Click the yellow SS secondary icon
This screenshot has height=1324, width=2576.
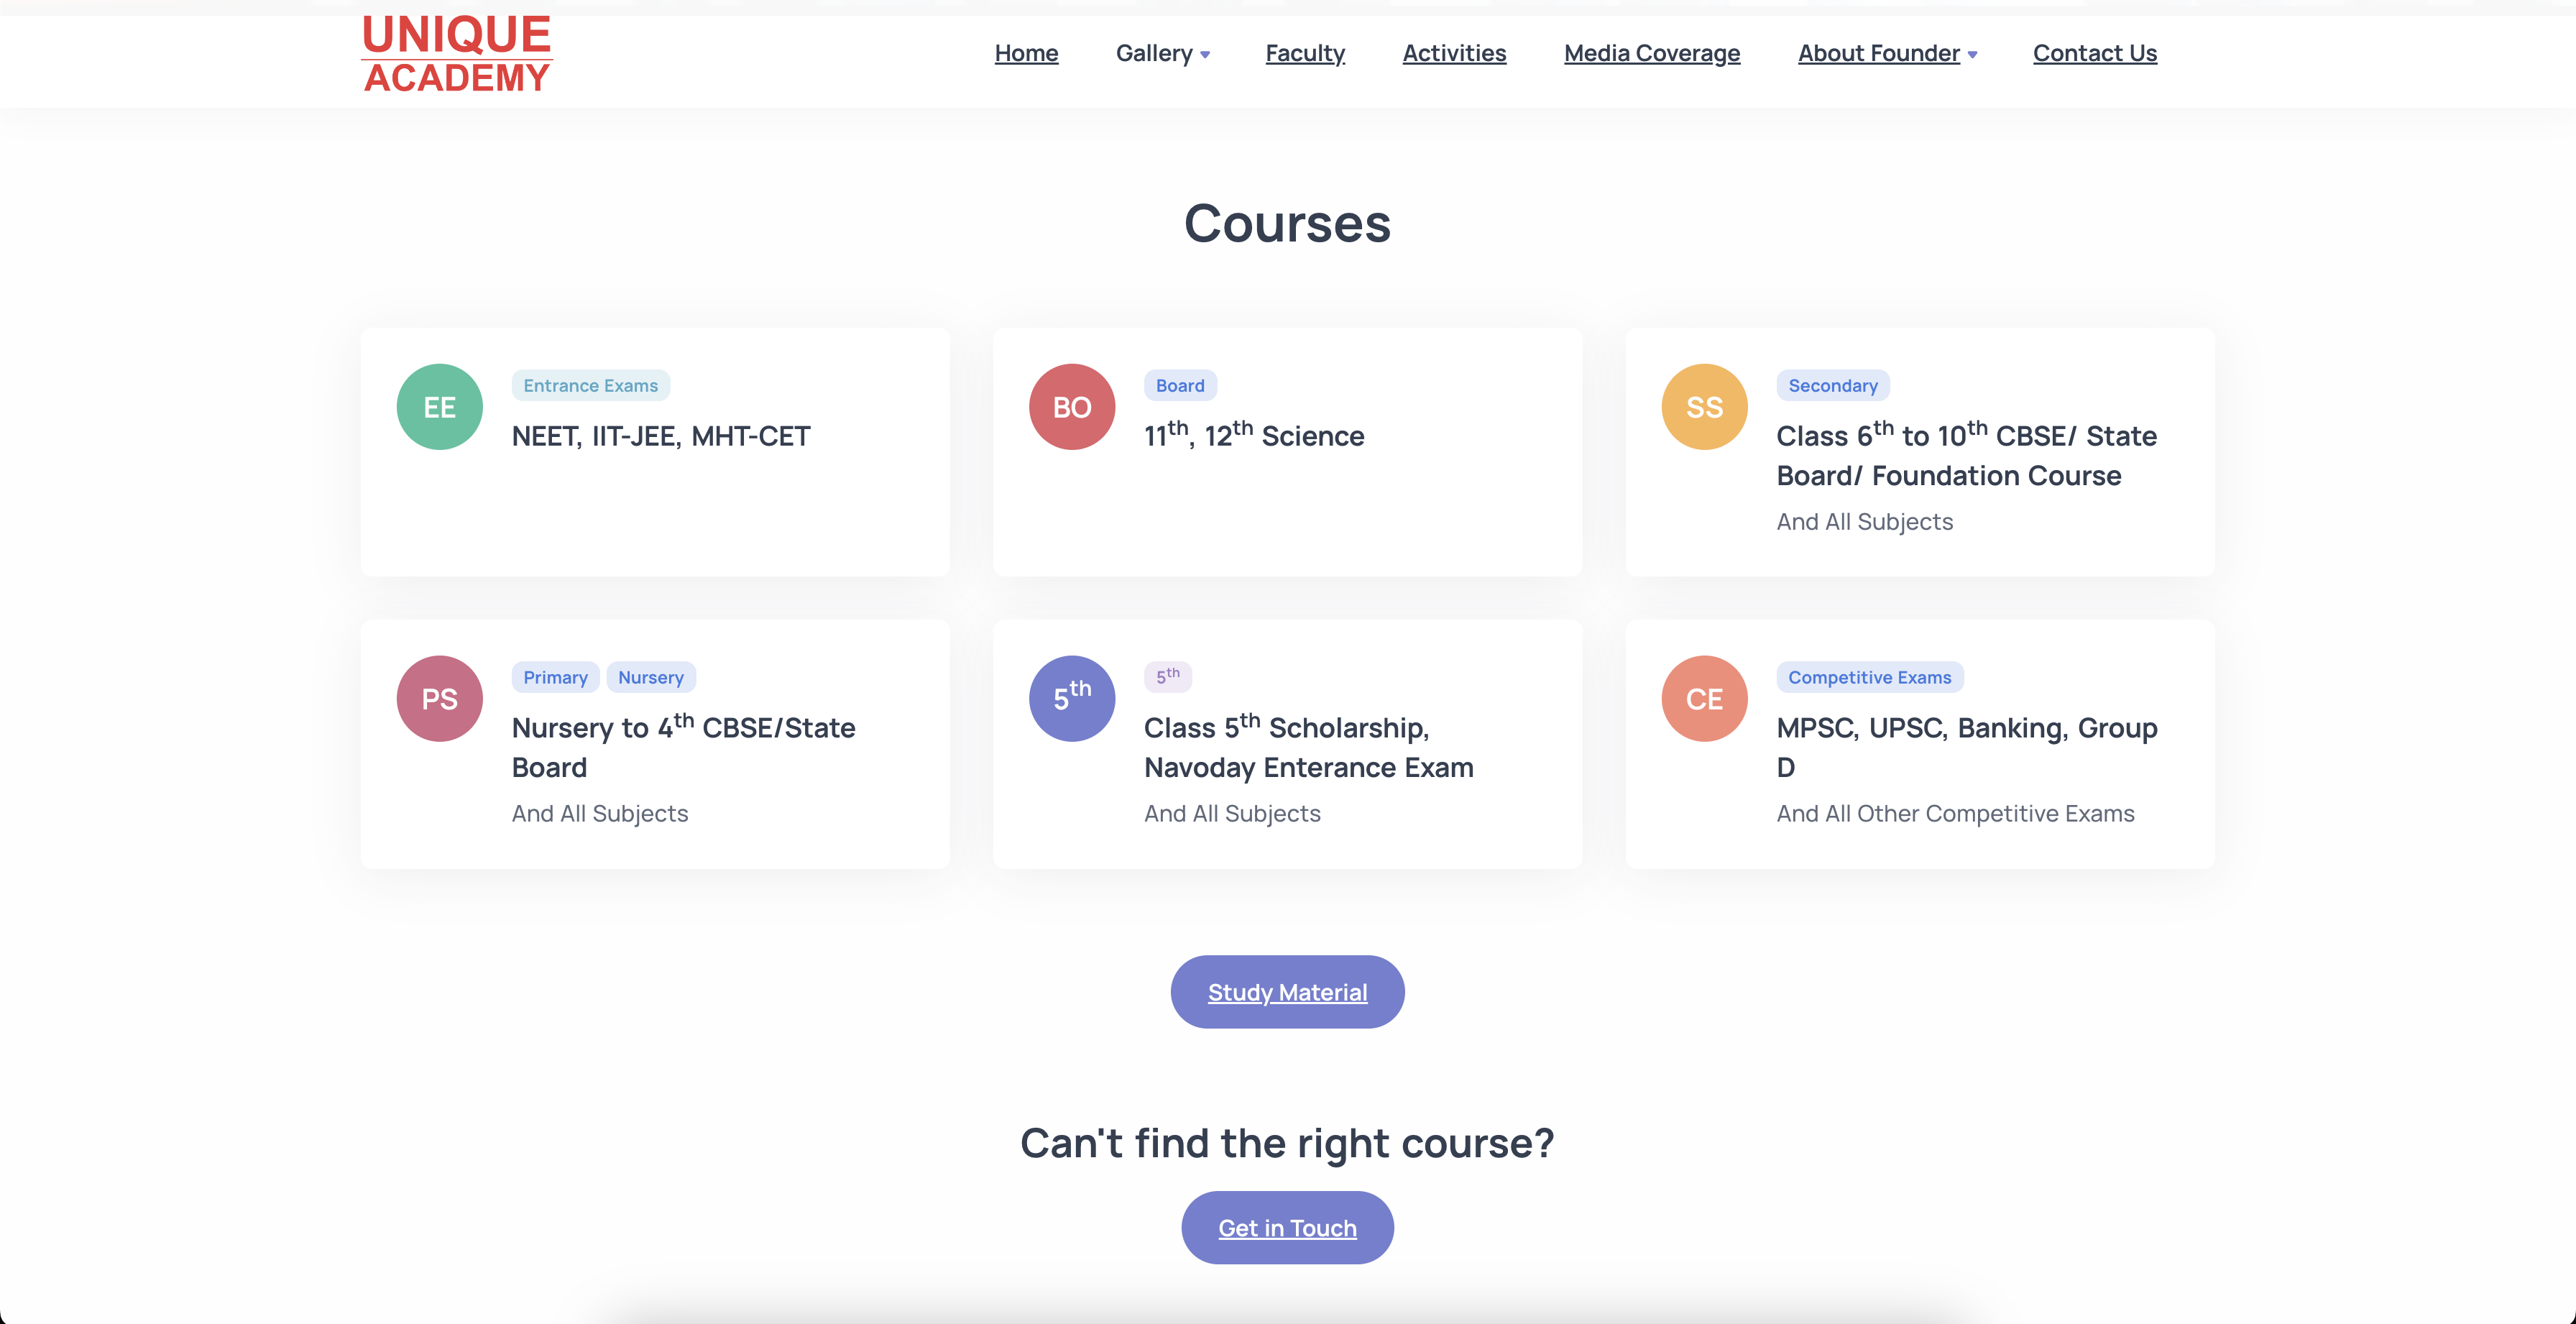(x=1704, y=407)
